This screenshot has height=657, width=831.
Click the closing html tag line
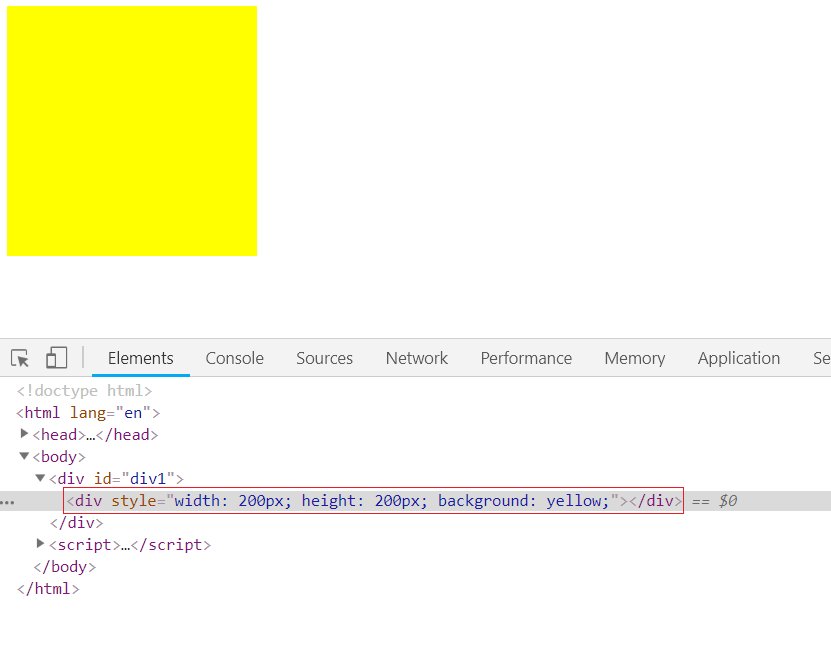tap(48, 589)
